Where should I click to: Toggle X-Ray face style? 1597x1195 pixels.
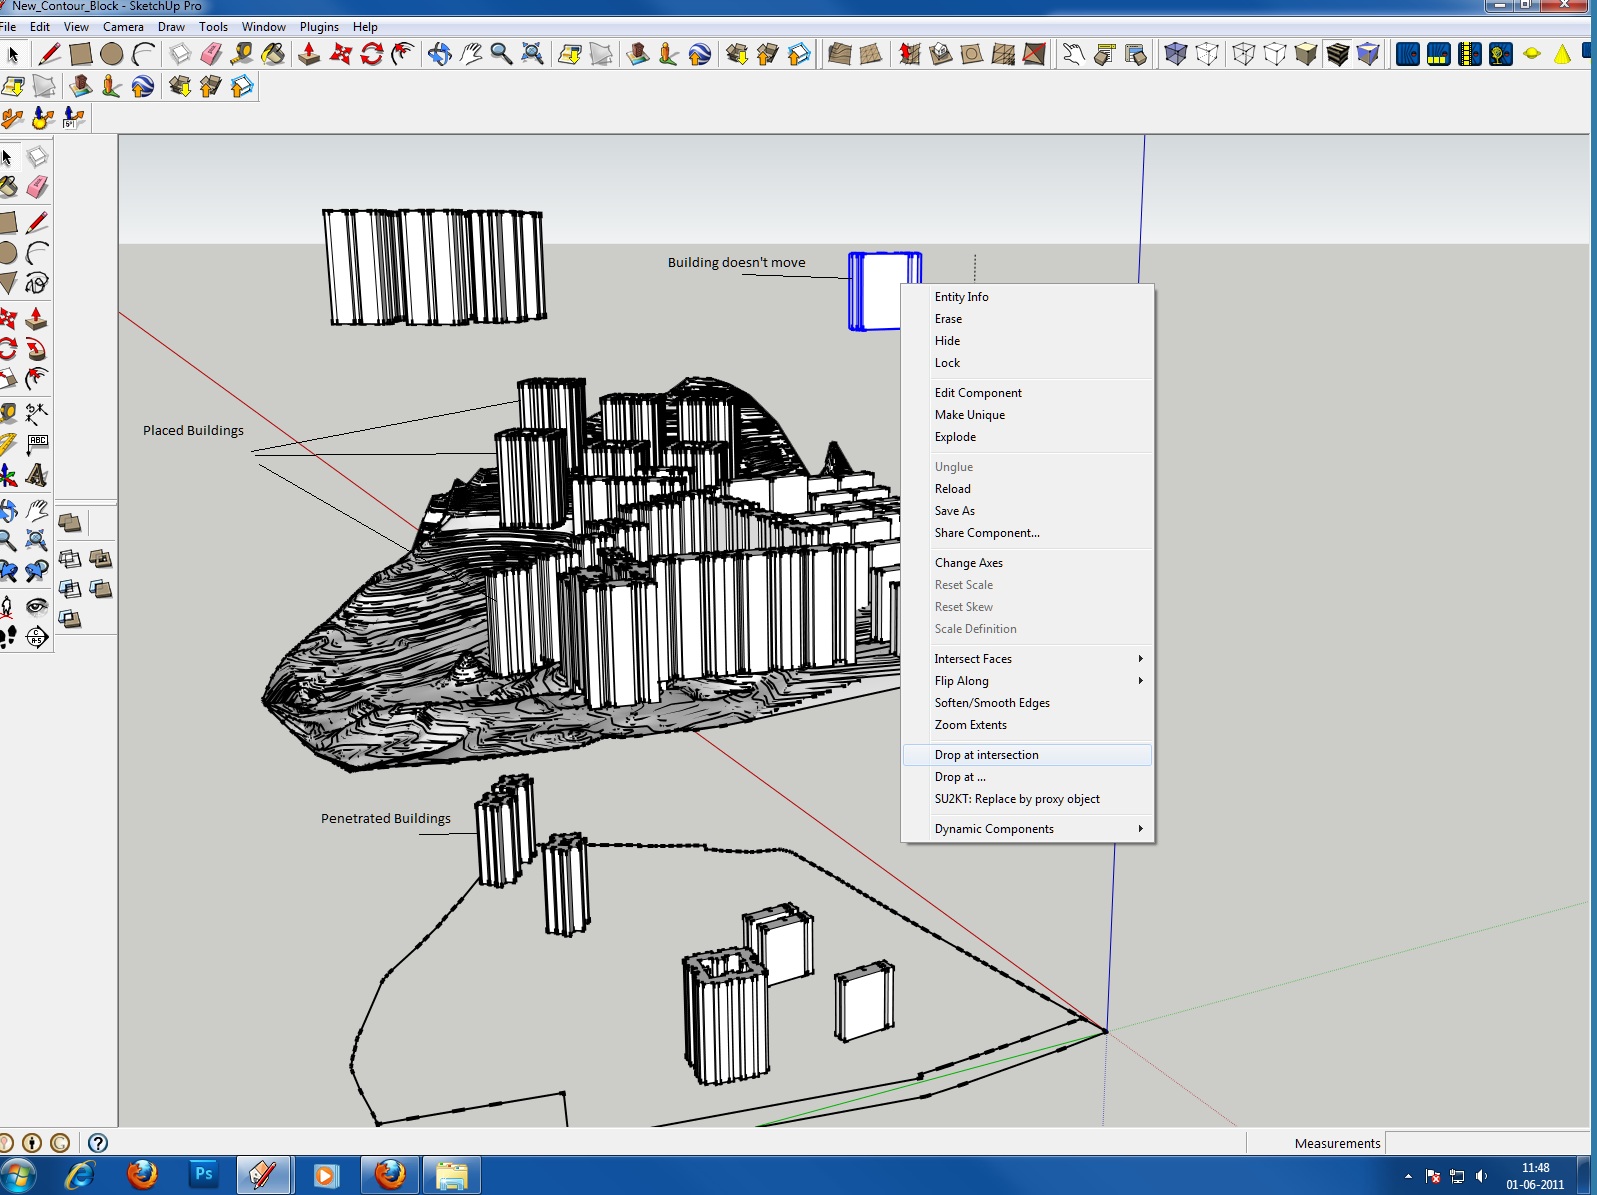click(x=1175, y=54)
